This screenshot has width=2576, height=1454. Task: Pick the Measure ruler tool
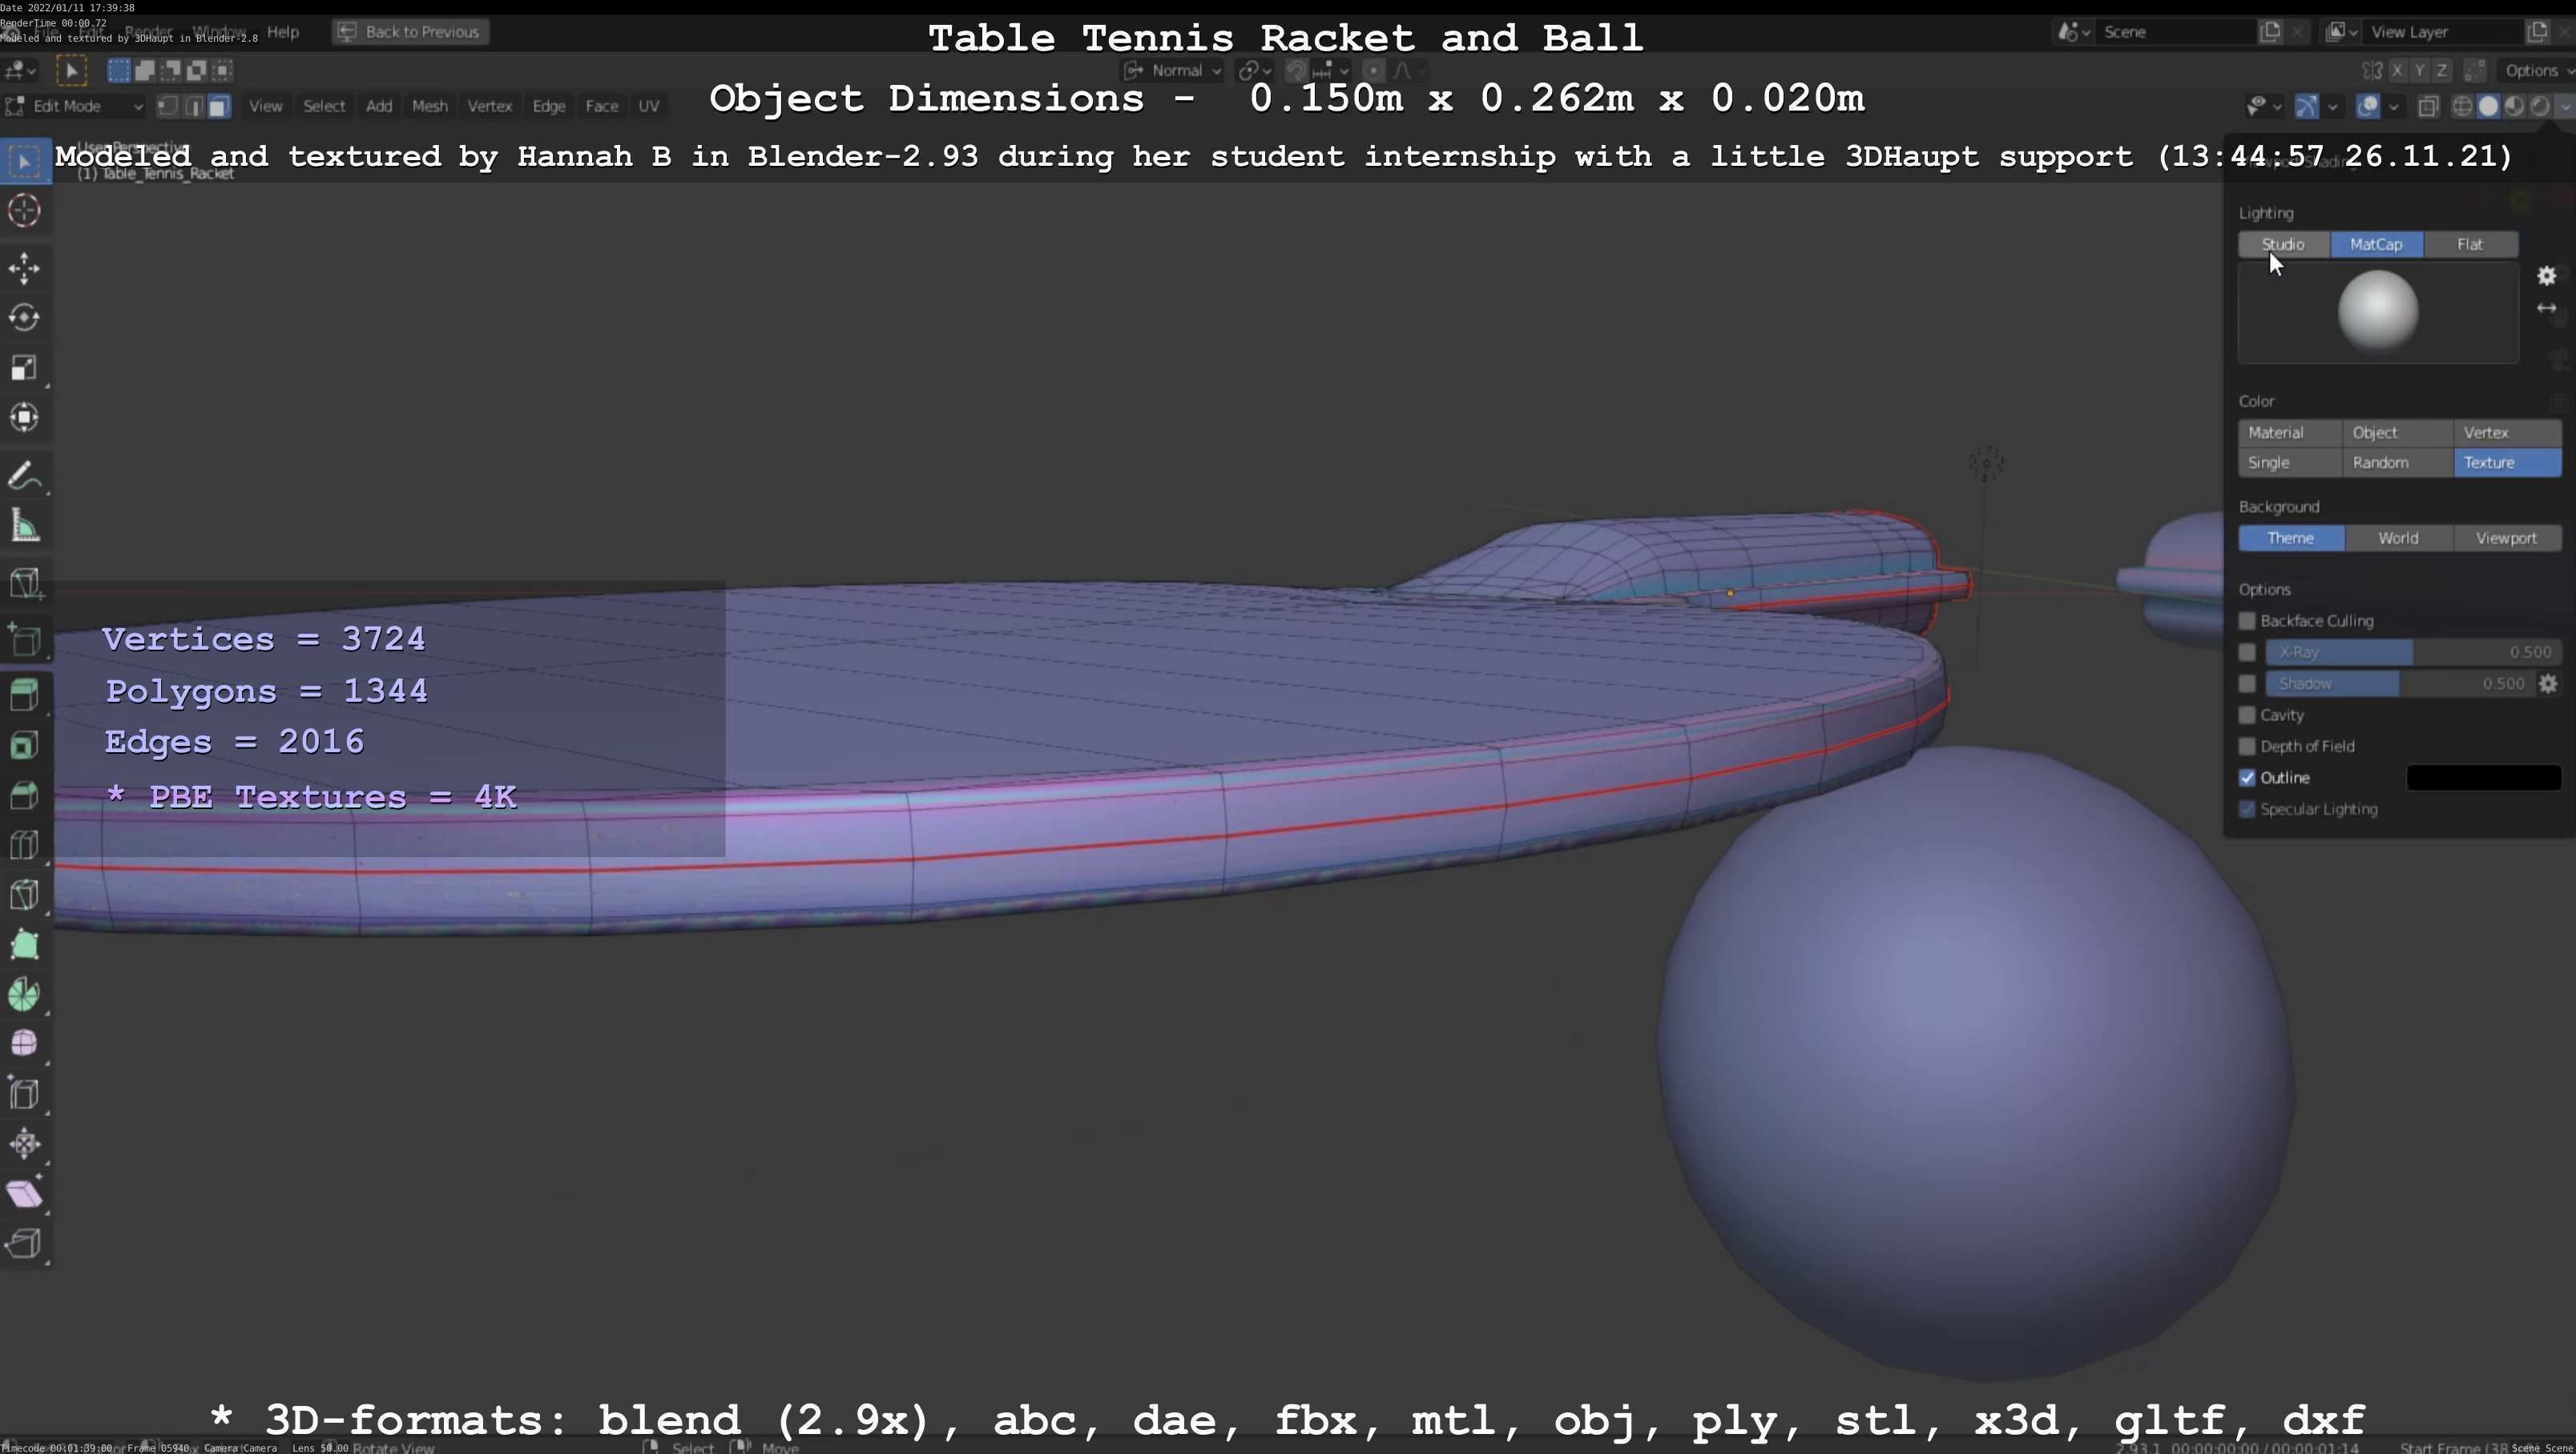pyautogui.click(x=24, y=526)
